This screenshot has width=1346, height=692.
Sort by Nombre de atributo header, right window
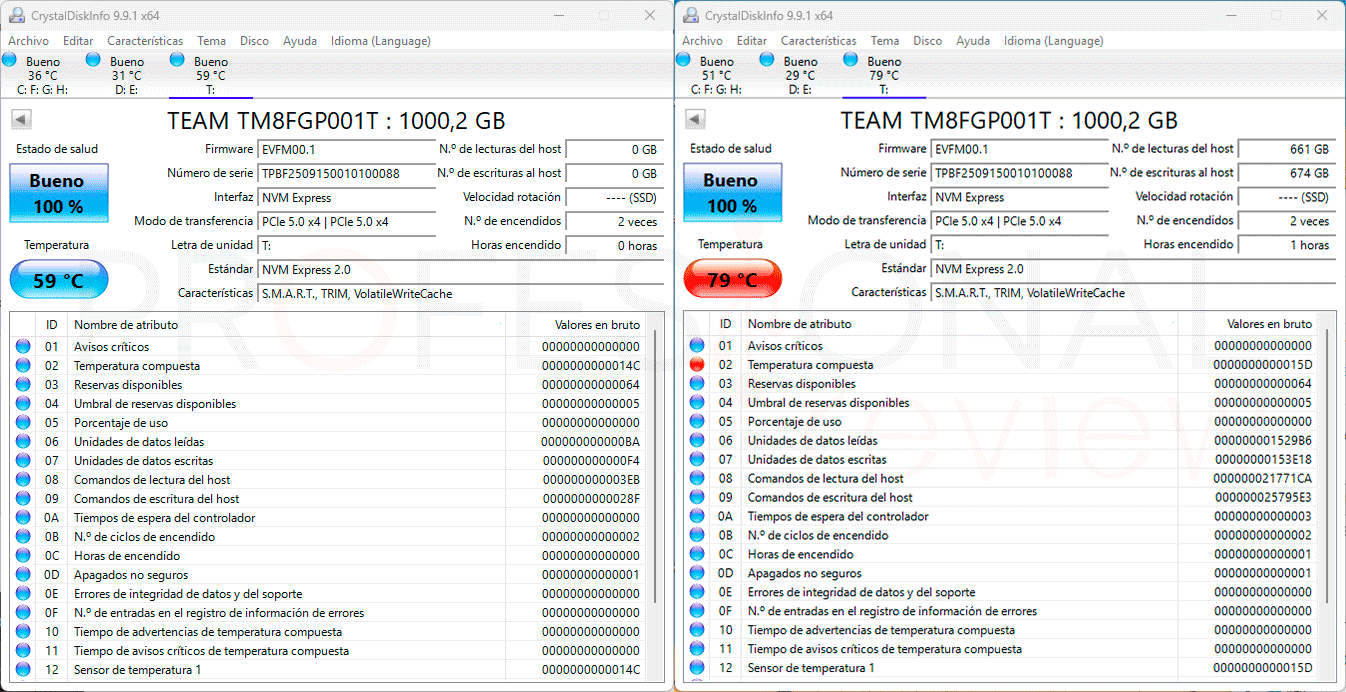pos(960,324)
